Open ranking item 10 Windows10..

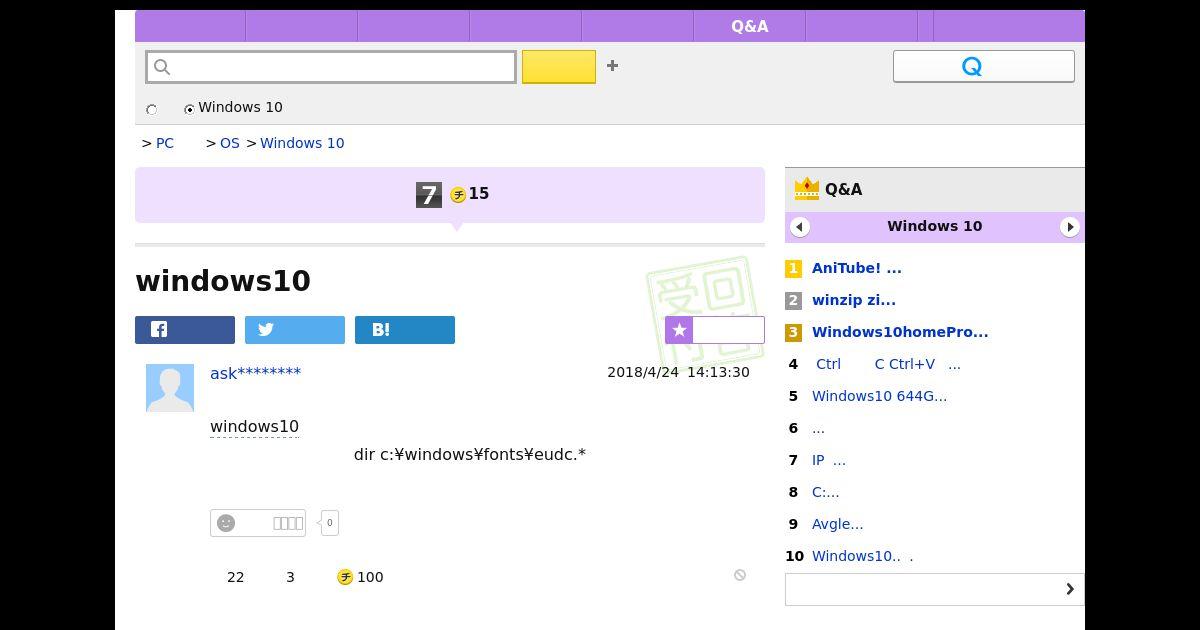coord(862,556)
